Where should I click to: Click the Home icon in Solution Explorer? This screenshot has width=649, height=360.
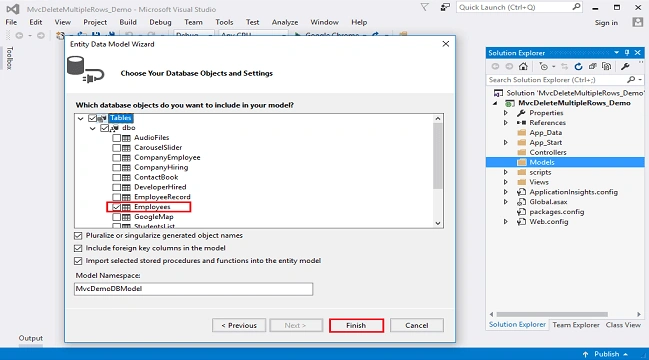tap(523, 66)
